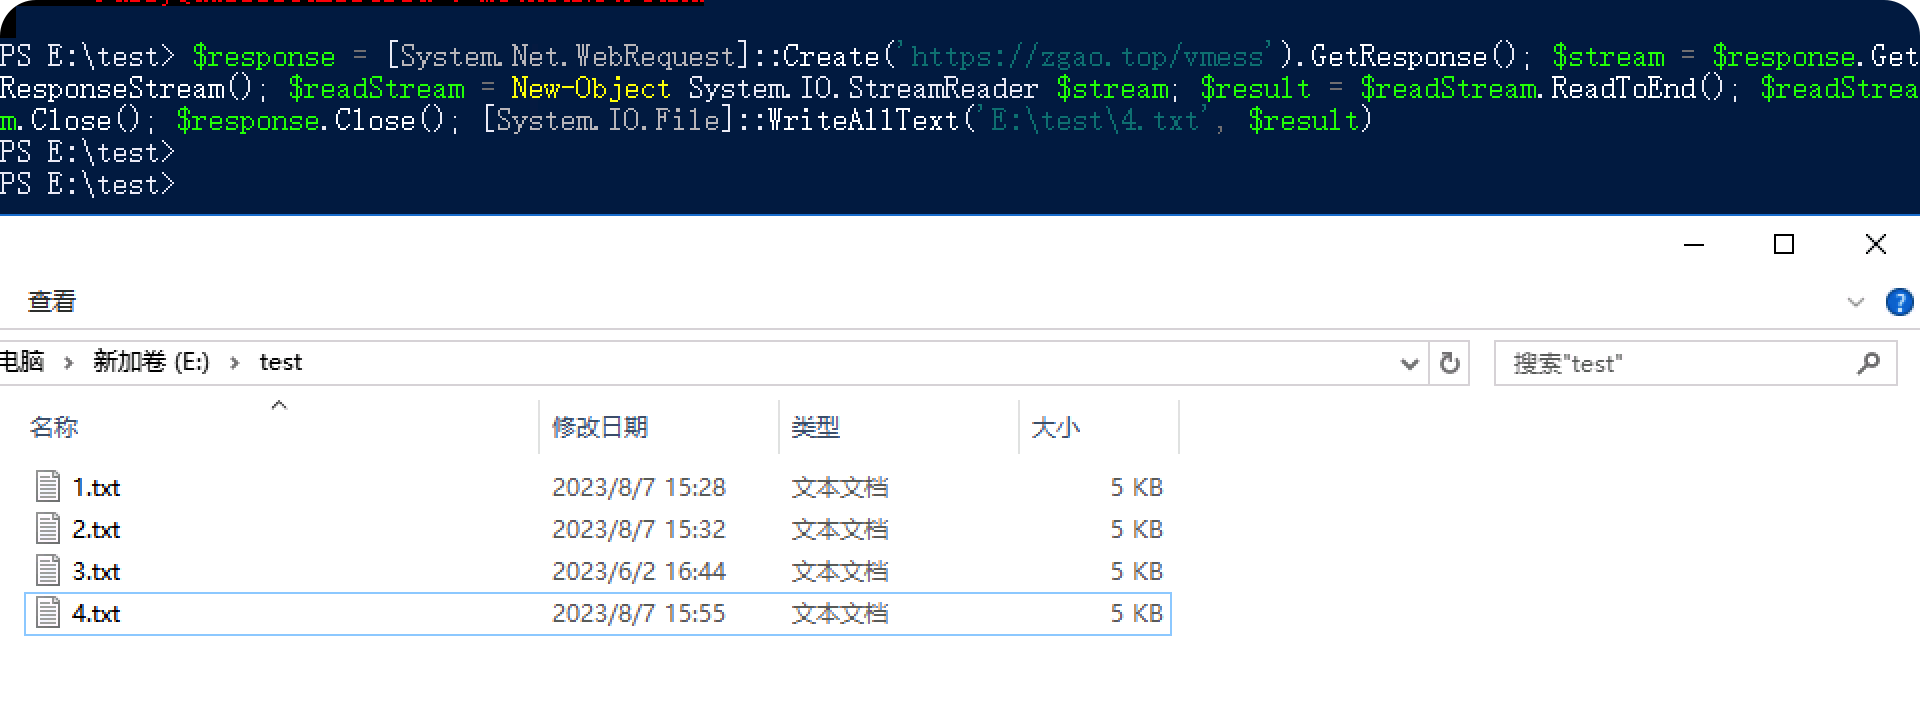Select the file 4.txt in the list
The height and width of the screenshot is (712, 1920).
coord(97,613)
